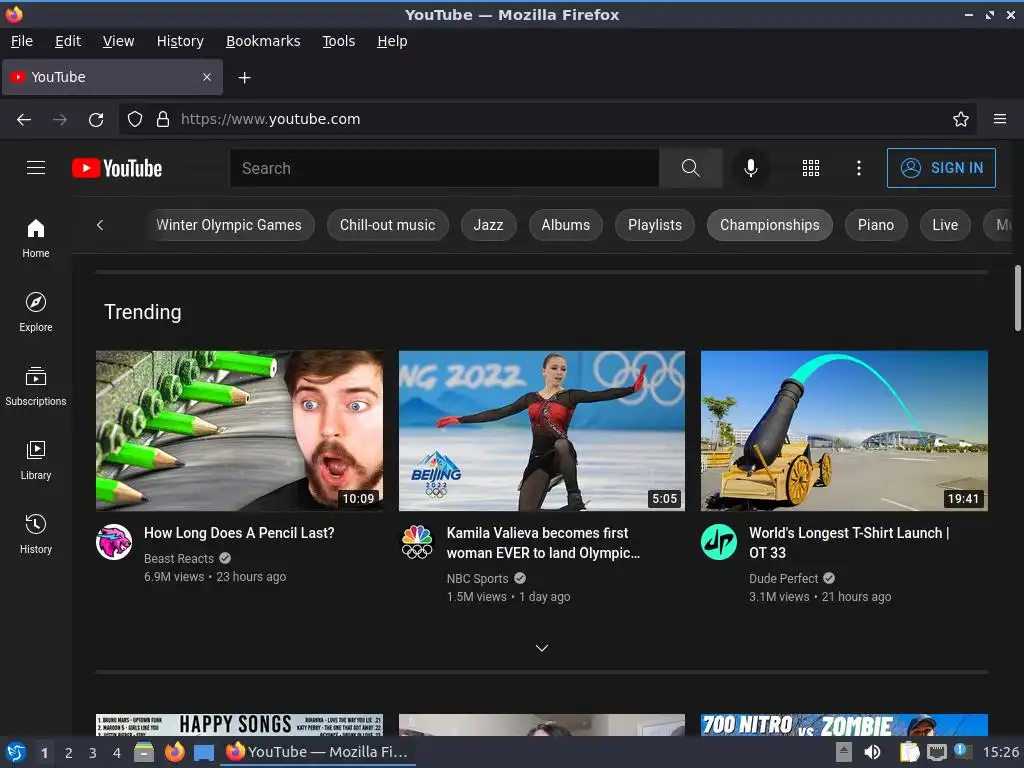This screenshot has height=768, width=1024.
Task: Open the Help menu
Action: [x=392, y=41]
